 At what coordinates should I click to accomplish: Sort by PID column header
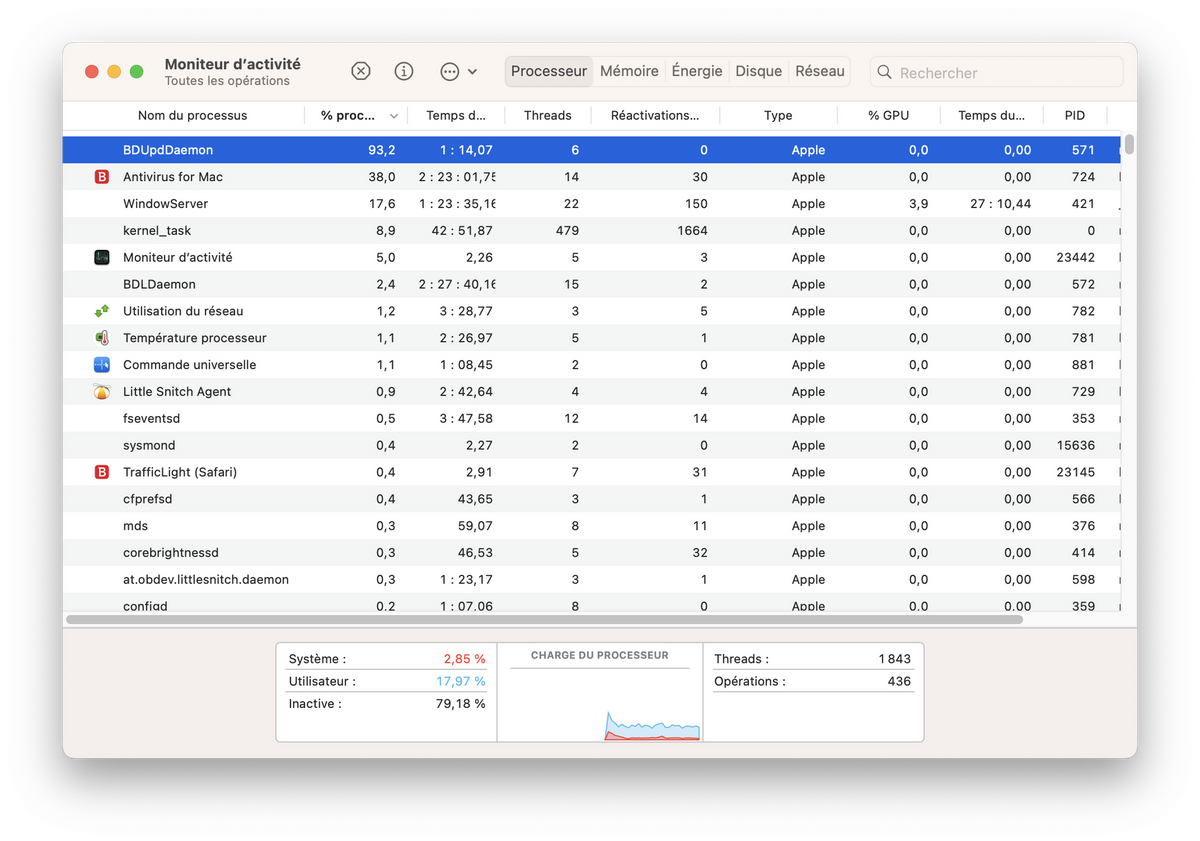1075,115
